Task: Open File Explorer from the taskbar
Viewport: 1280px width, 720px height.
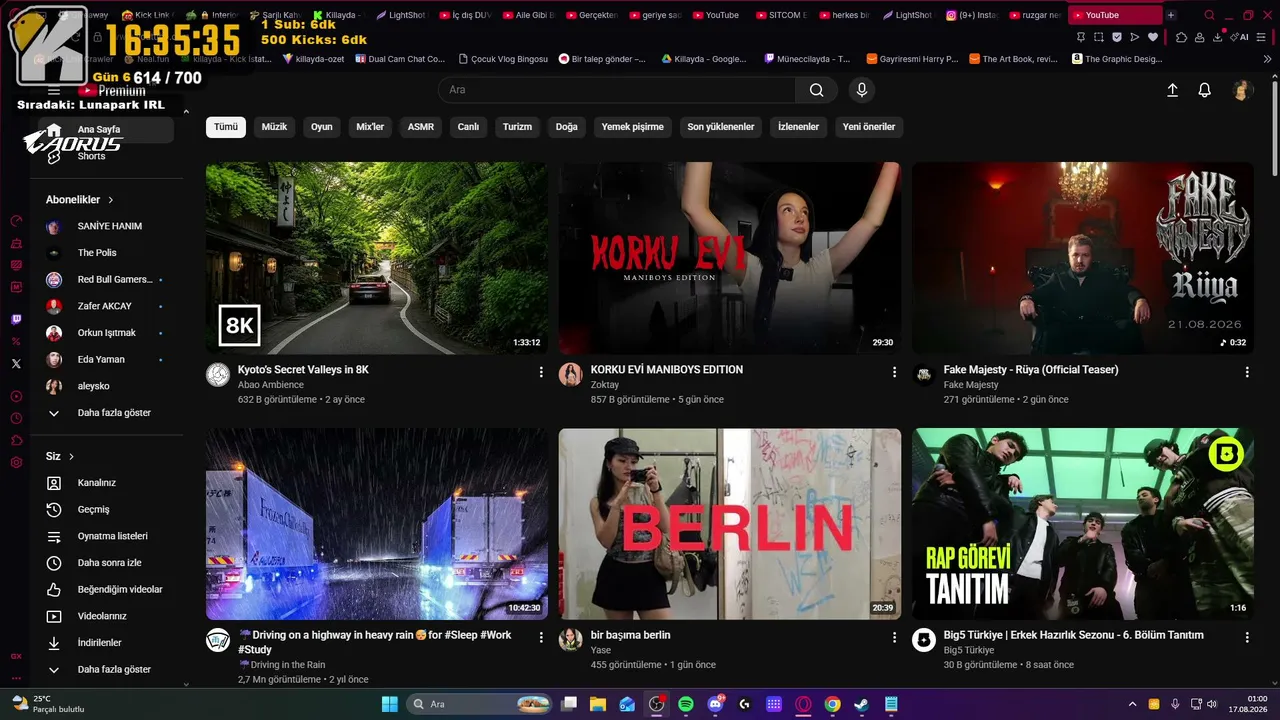Action: (598, 704)
